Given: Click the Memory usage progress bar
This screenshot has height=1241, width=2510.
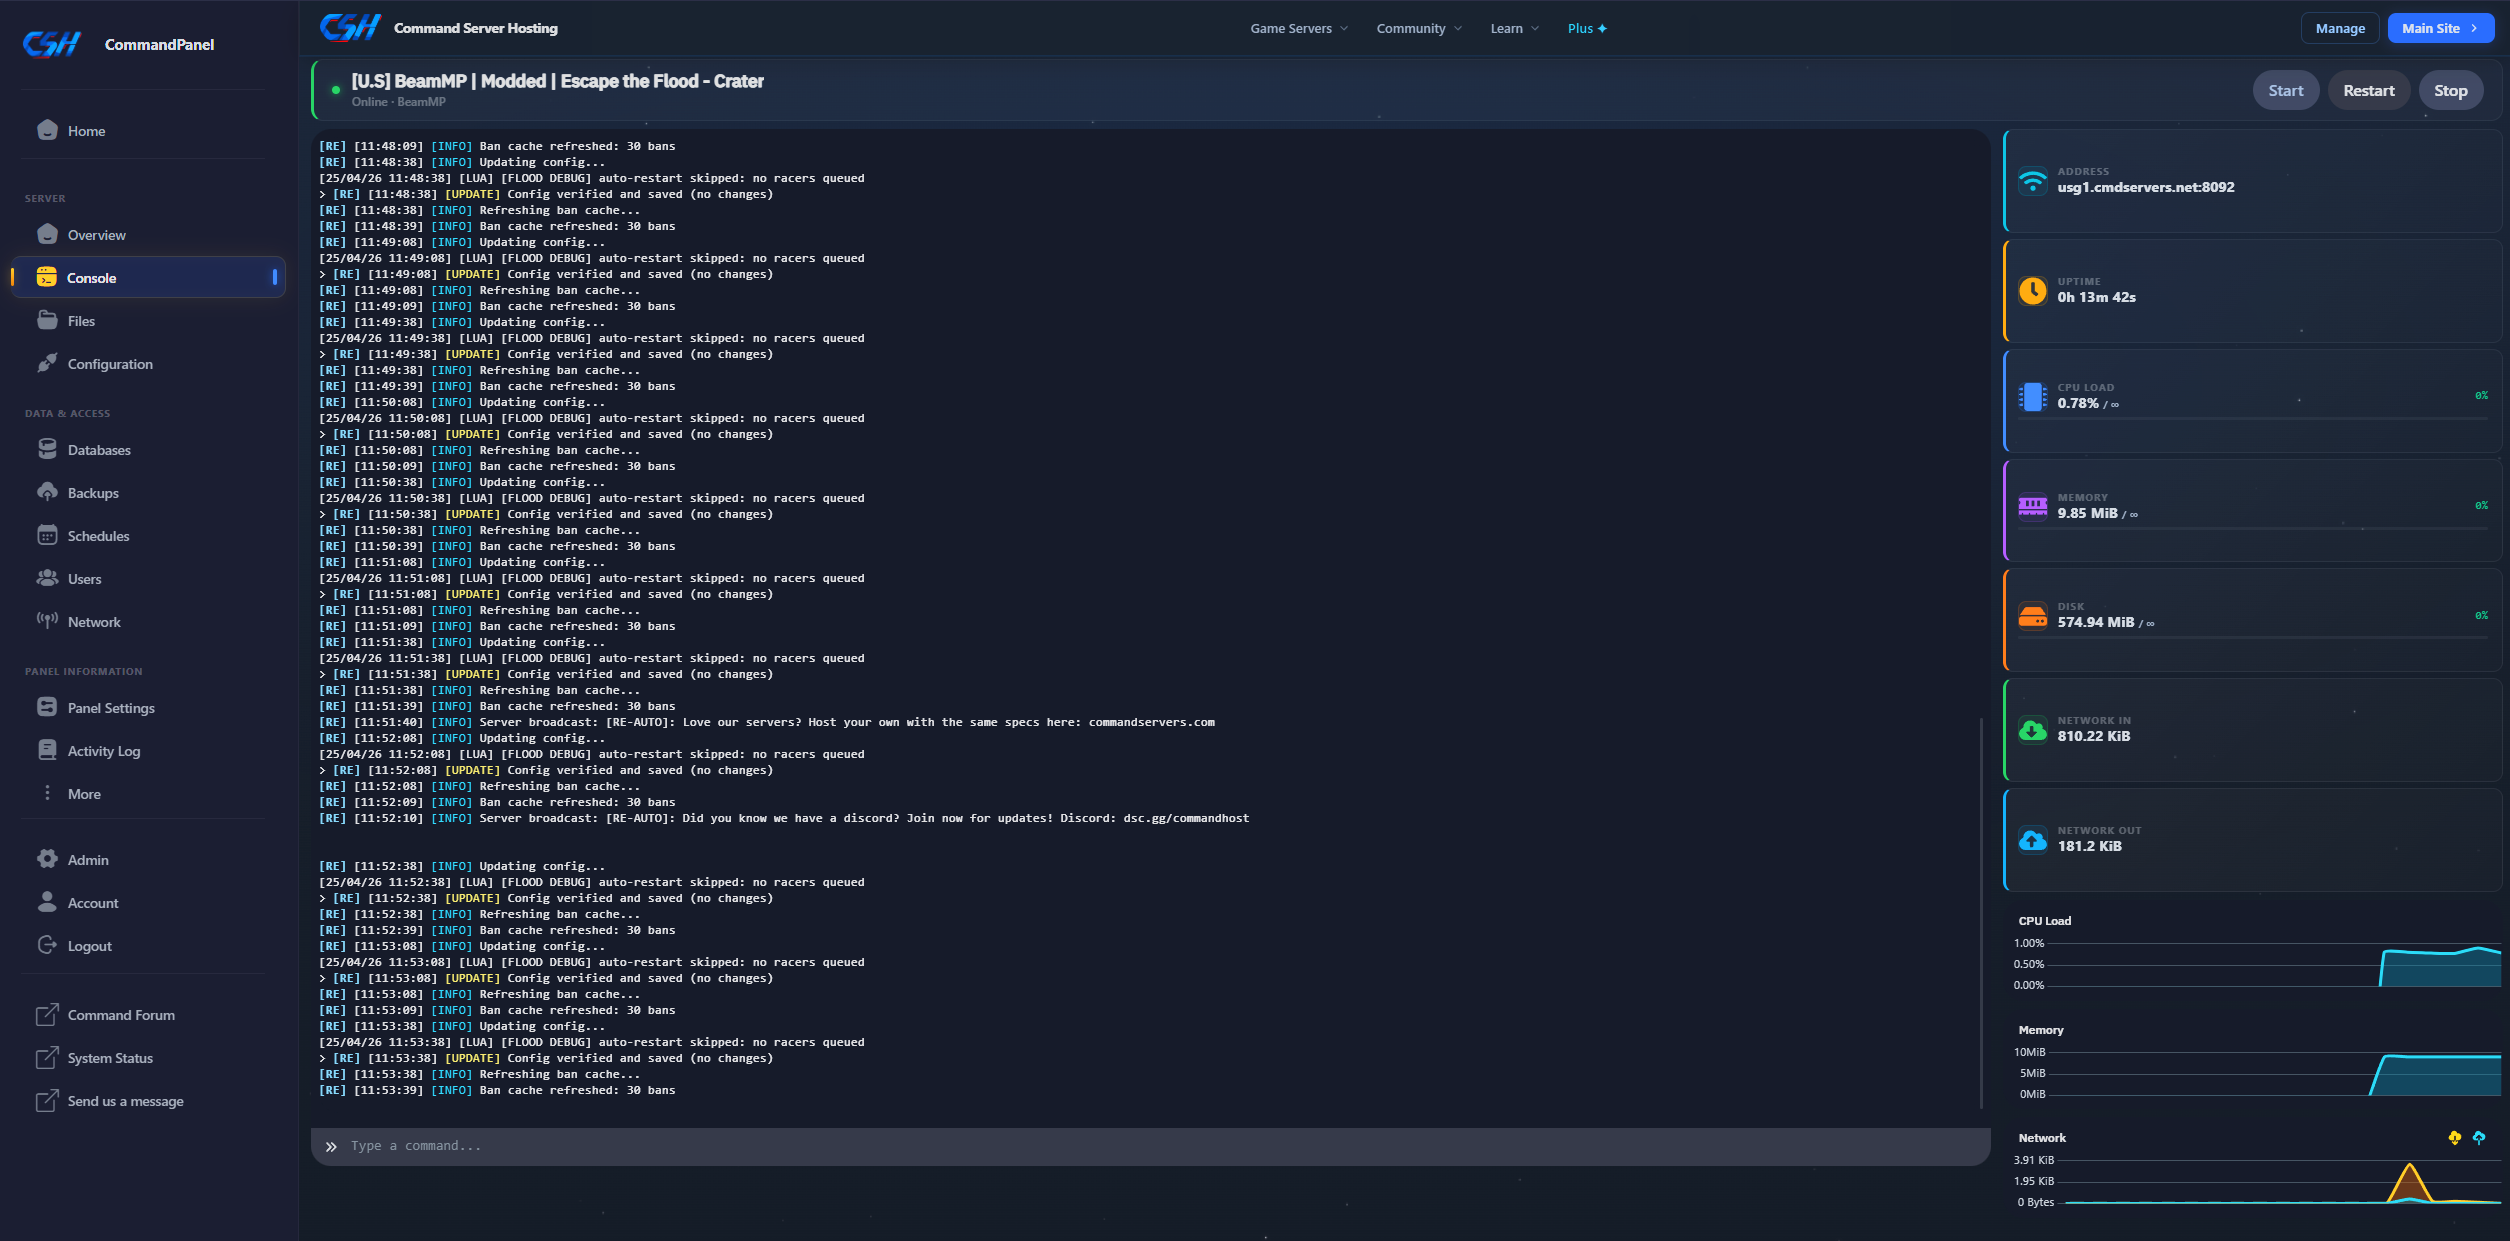Looking at the screenshot, I should (x=2252, y=529).
